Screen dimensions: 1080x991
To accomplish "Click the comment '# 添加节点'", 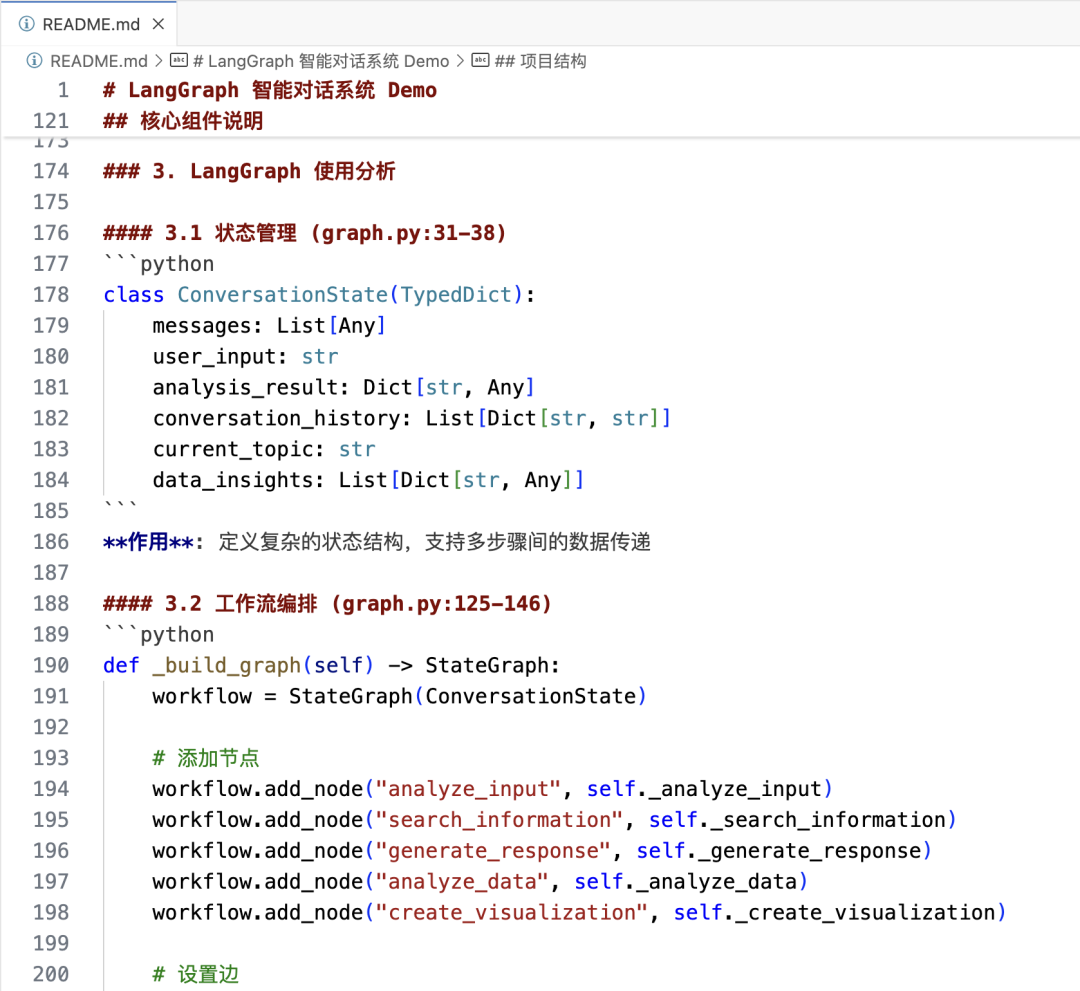I will (206, 758).
